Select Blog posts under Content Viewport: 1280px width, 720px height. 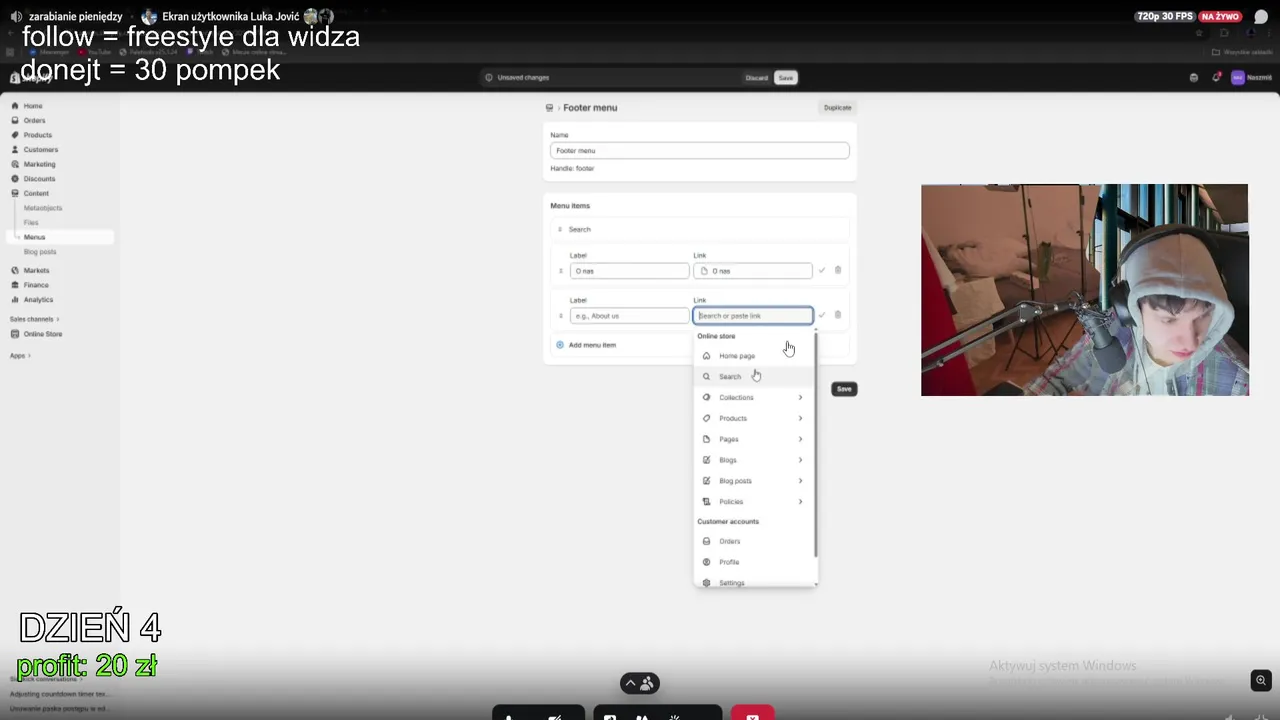(40, 252)
